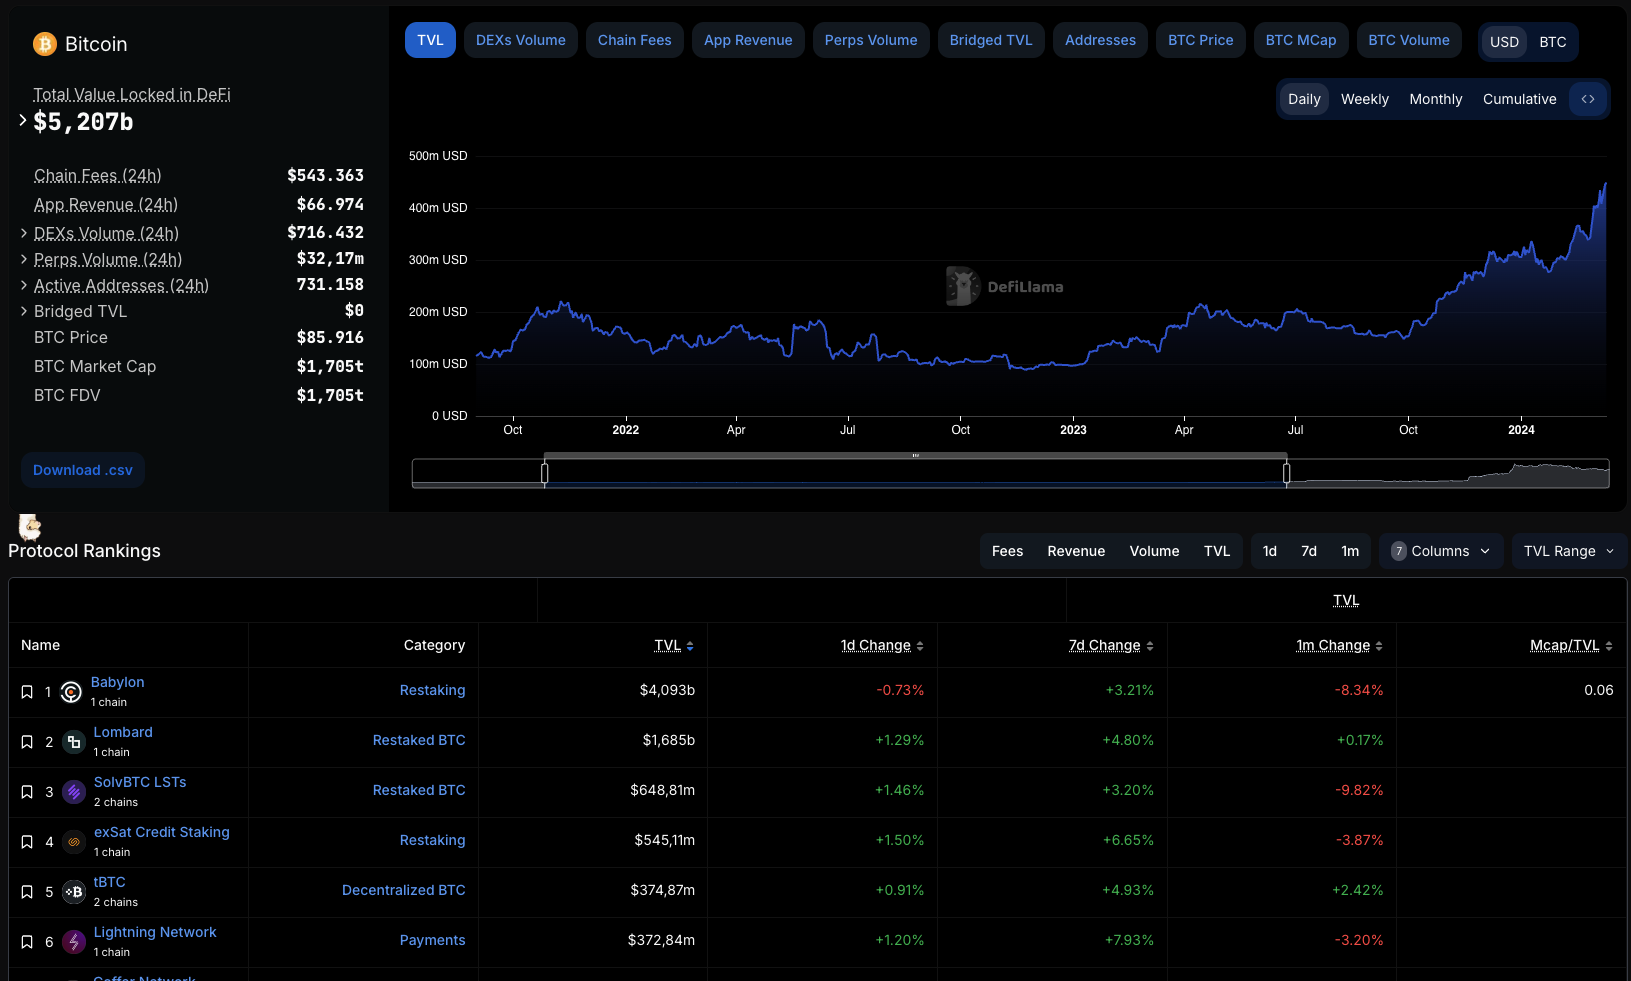The height and width of the screenshot is (981, 1631).
Task: Bookmark the SolvBTC LSTs protocol
Action: (27, 792)
